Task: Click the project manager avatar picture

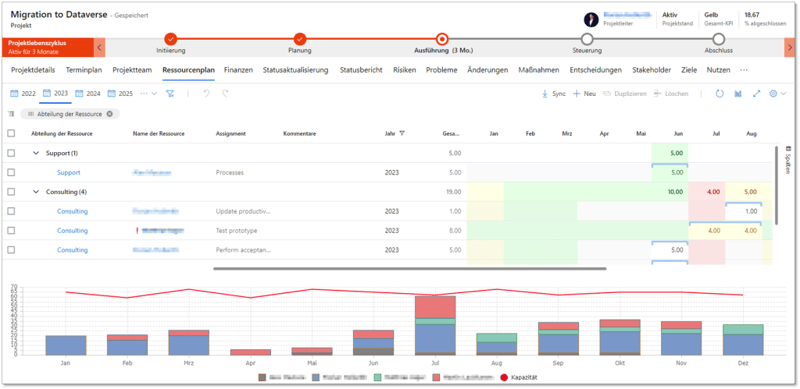Action: click(591, 20)
